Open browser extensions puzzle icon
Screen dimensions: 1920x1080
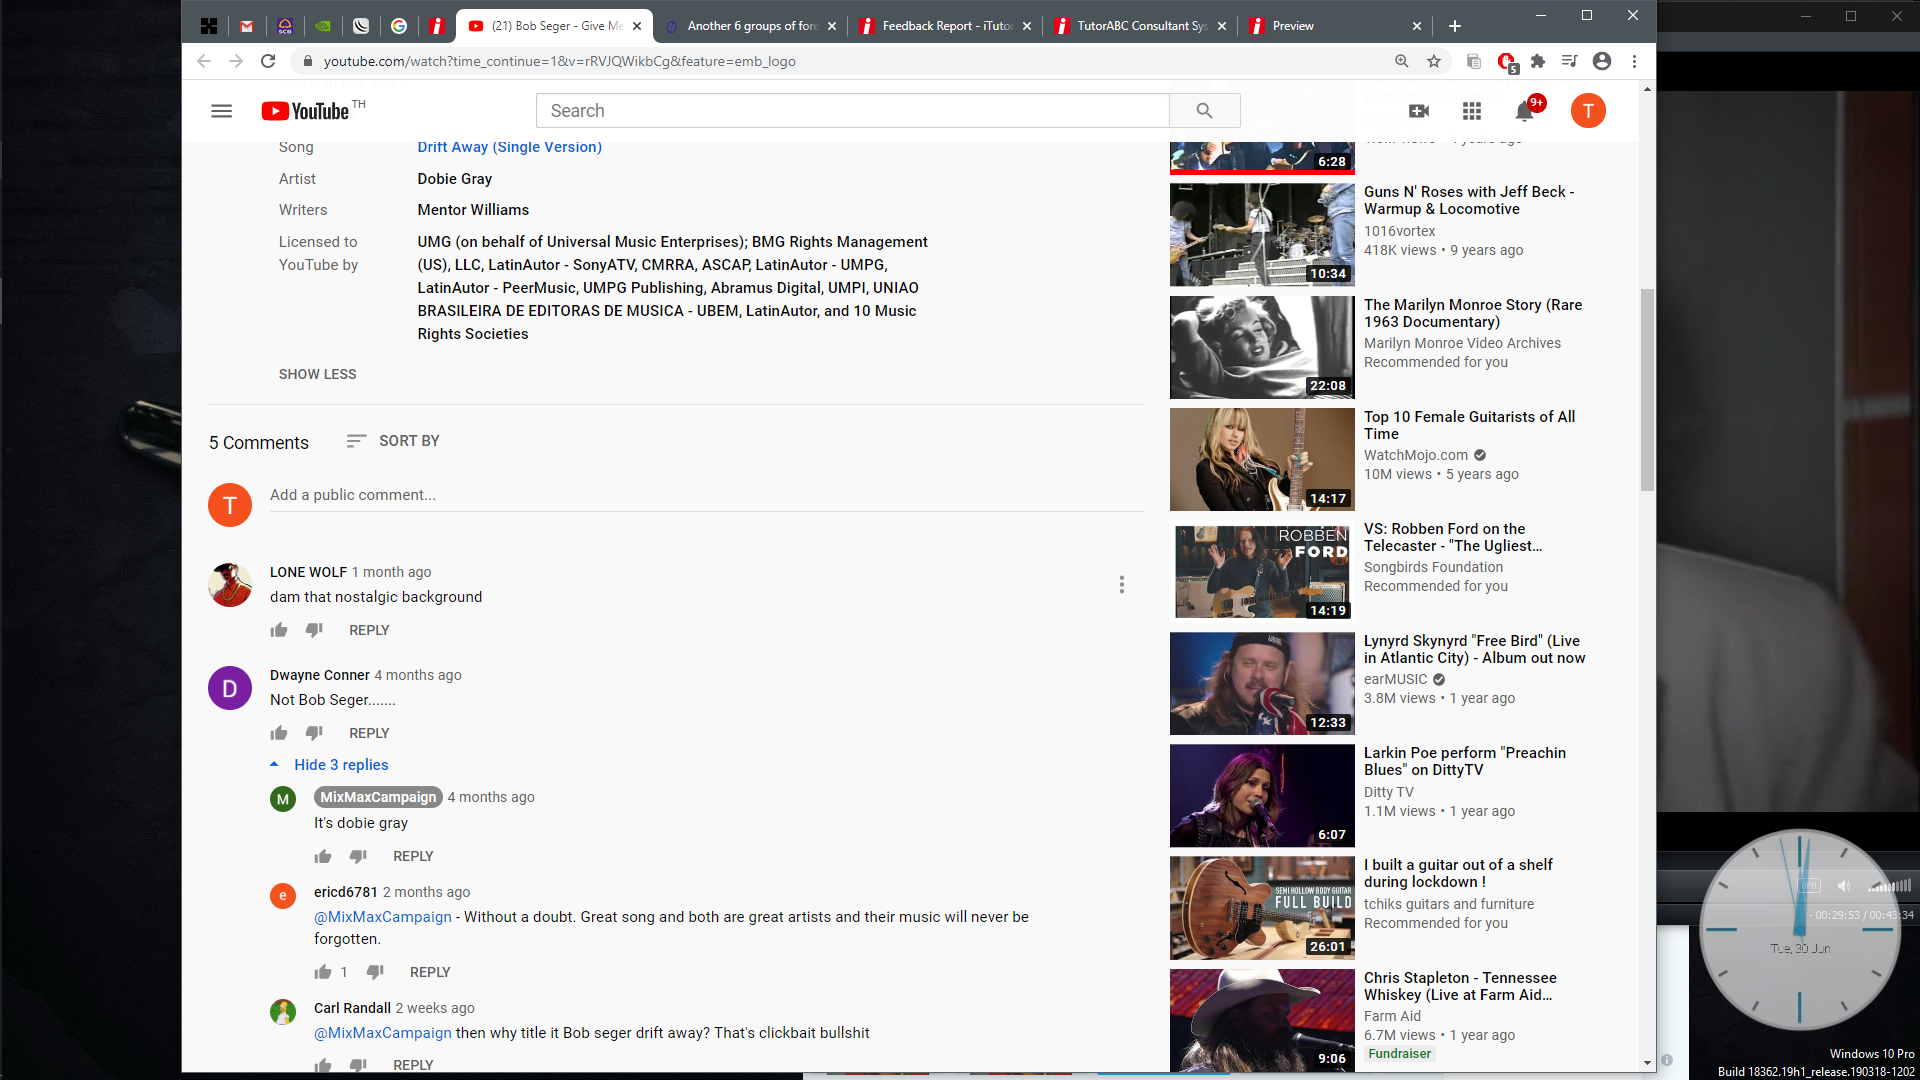[1538, 61]
